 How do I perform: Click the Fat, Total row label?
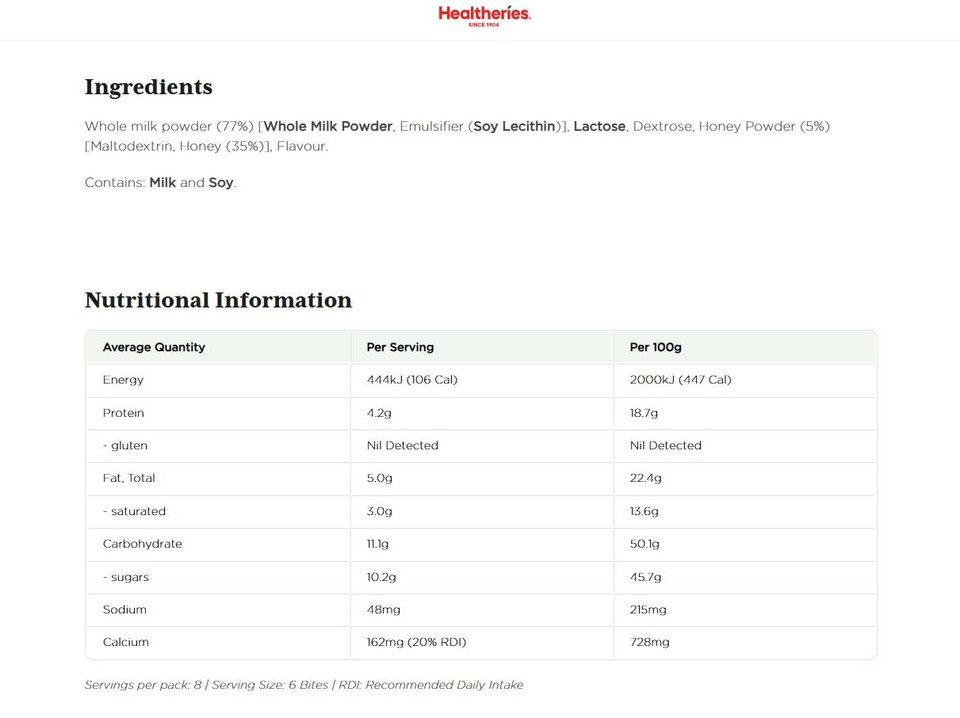(129, 478)
